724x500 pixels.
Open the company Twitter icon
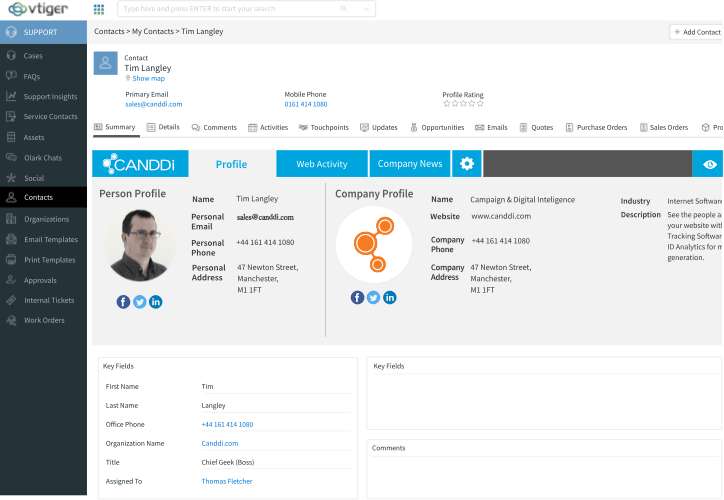coord(373,298)
